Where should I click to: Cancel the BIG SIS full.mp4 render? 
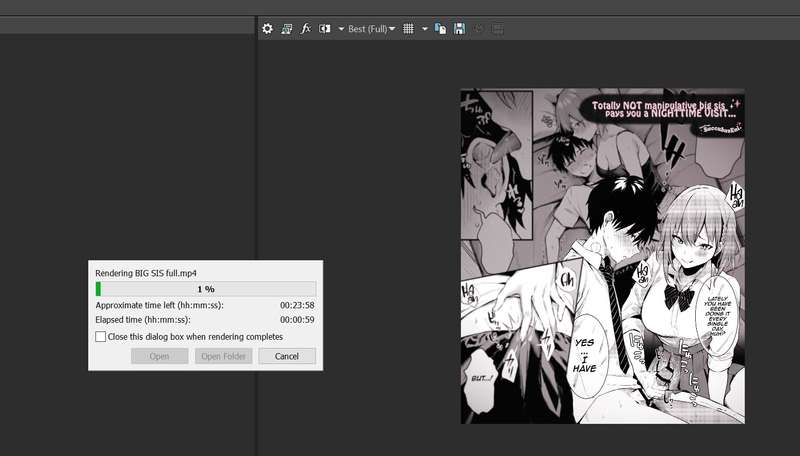(287, 356)
